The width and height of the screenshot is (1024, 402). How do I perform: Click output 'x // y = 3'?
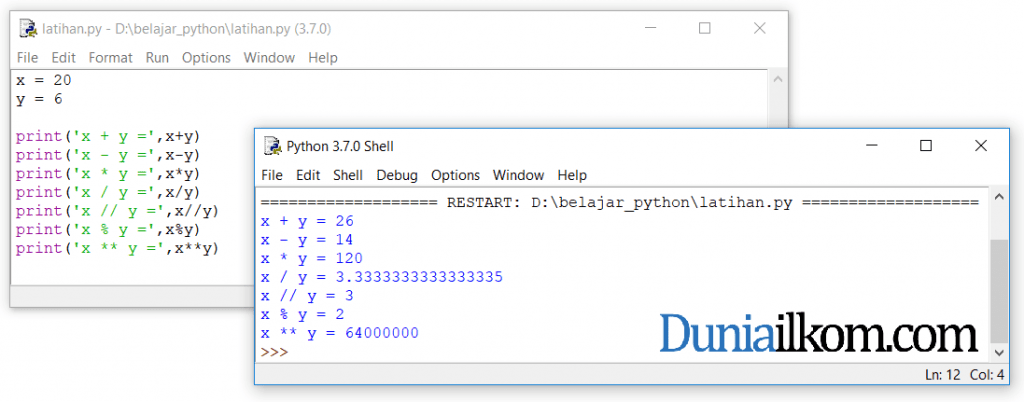tap(307, 296)
